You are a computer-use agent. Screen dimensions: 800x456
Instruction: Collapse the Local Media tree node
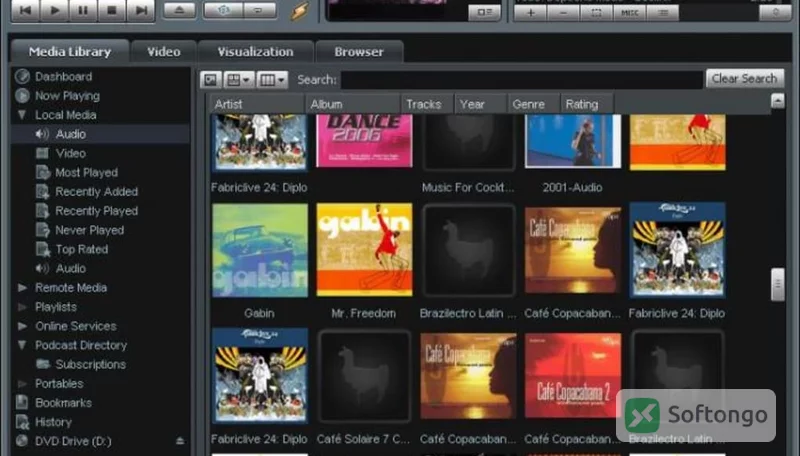coord(22,115)
